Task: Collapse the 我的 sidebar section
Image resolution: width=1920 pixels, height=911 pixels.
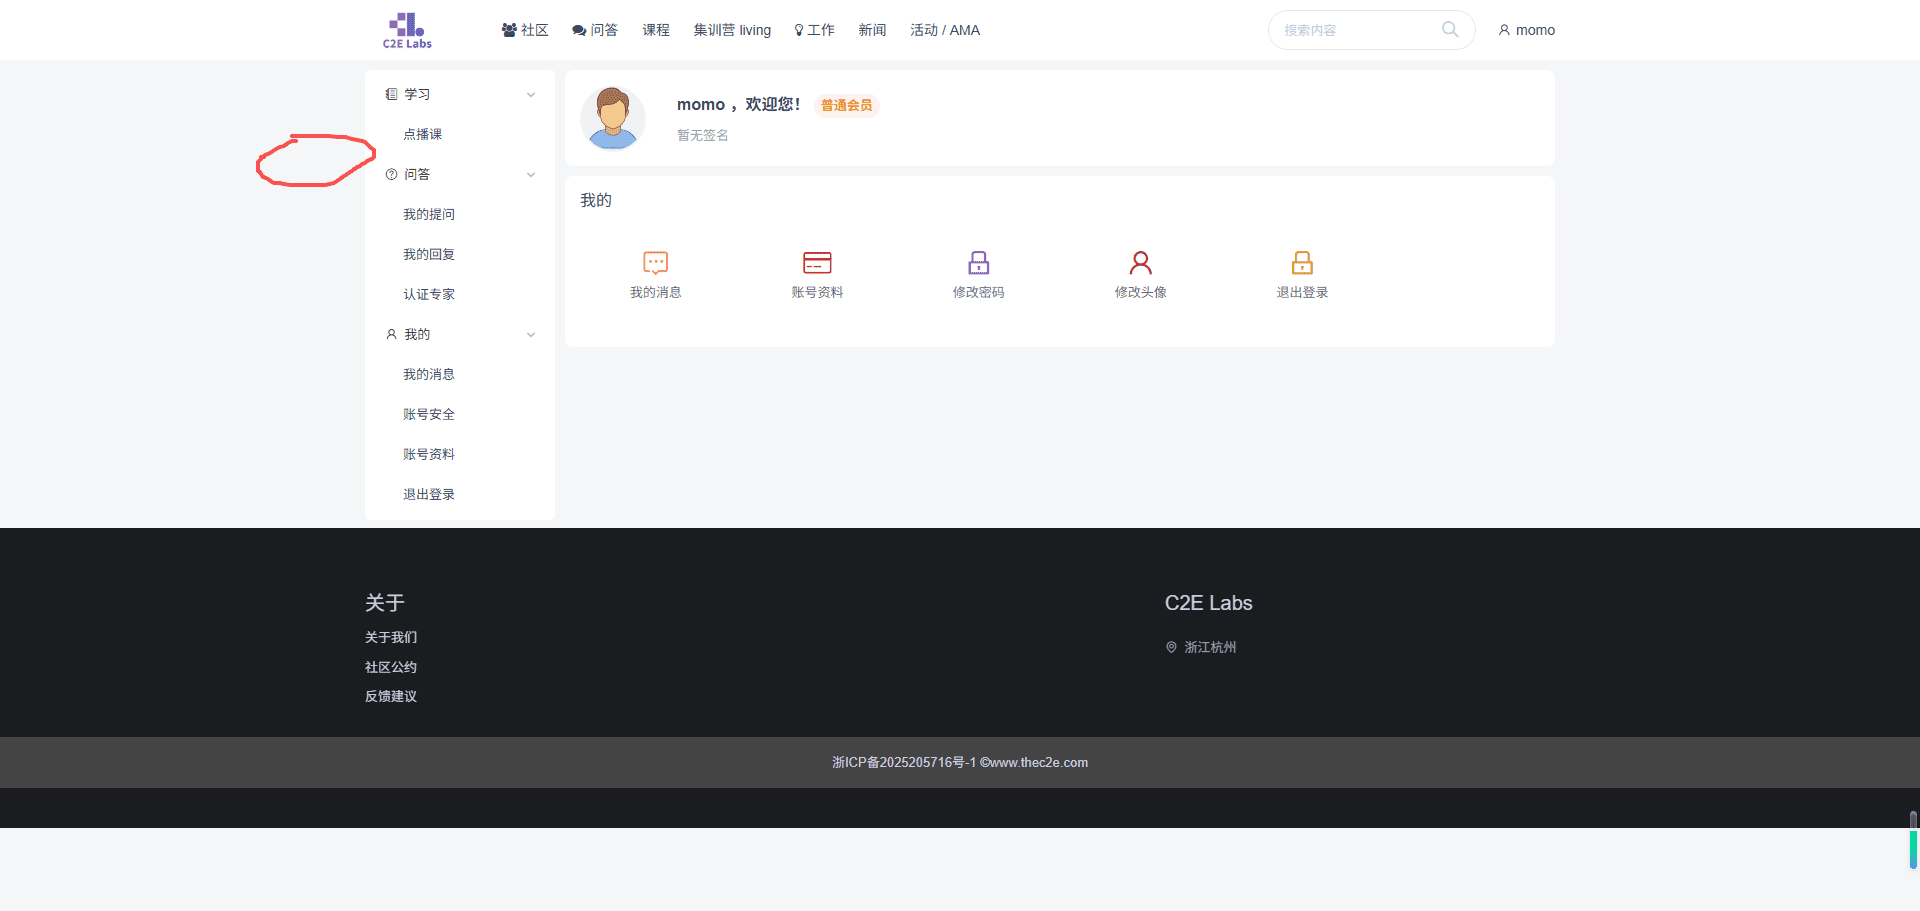Action: tap(531, 335)
